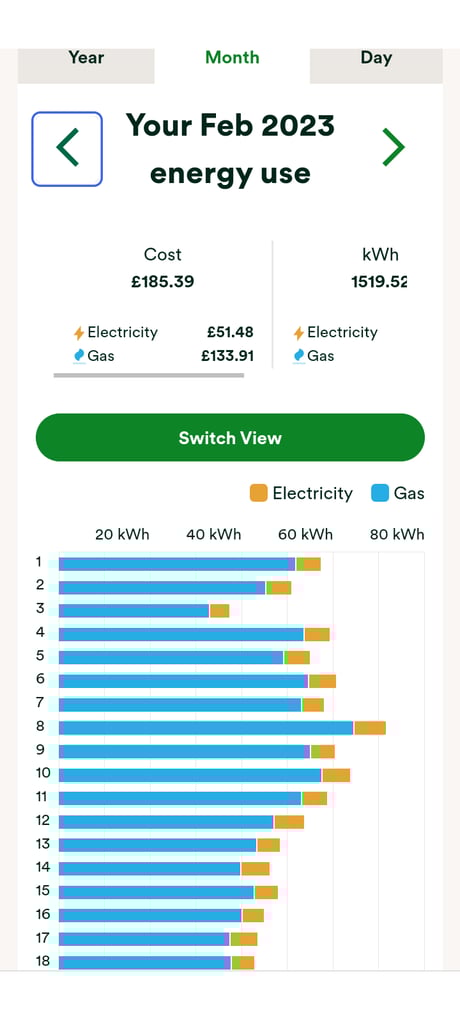This screenshot has width=460, height=1024.
Task: Go to next month with right arrow
Action: coord(393,148)
